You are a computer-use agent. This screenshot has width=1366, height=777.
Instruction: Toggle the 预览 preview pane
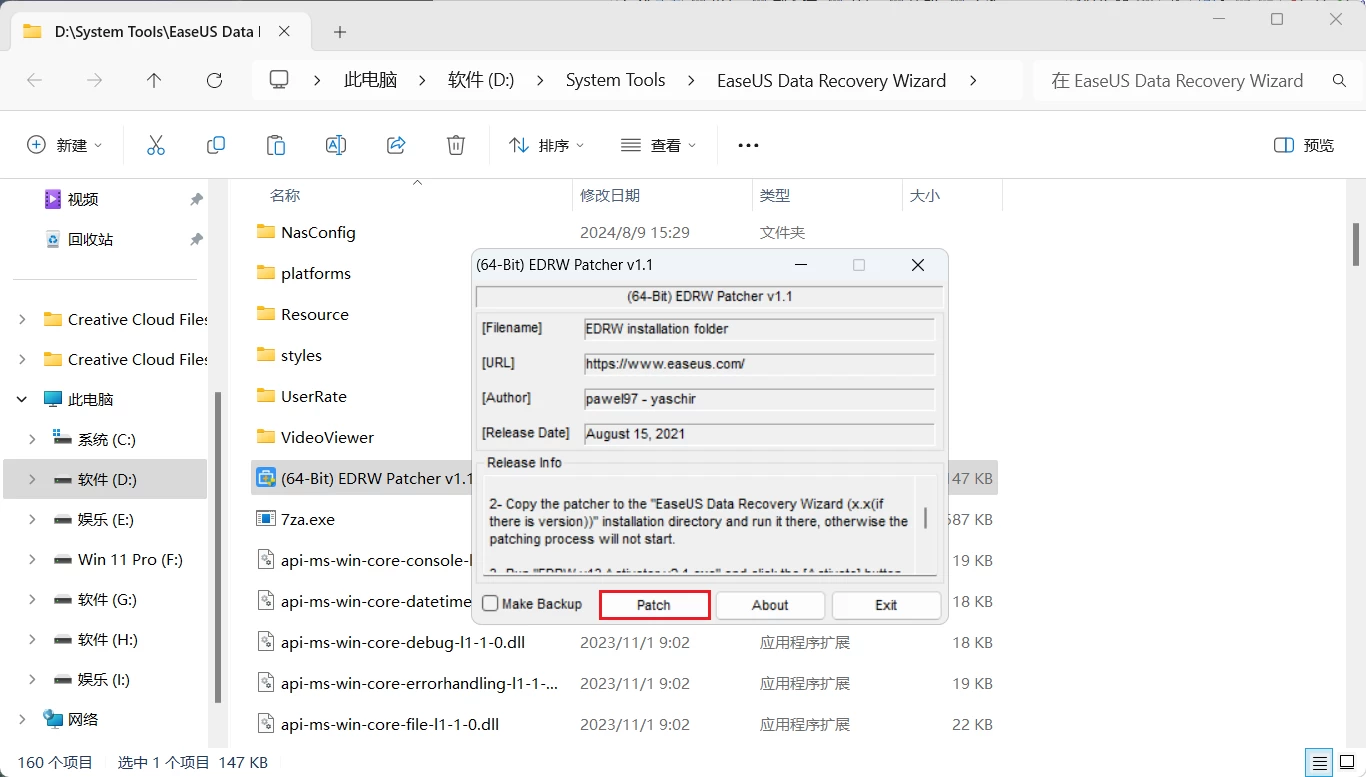[1304, 145]
